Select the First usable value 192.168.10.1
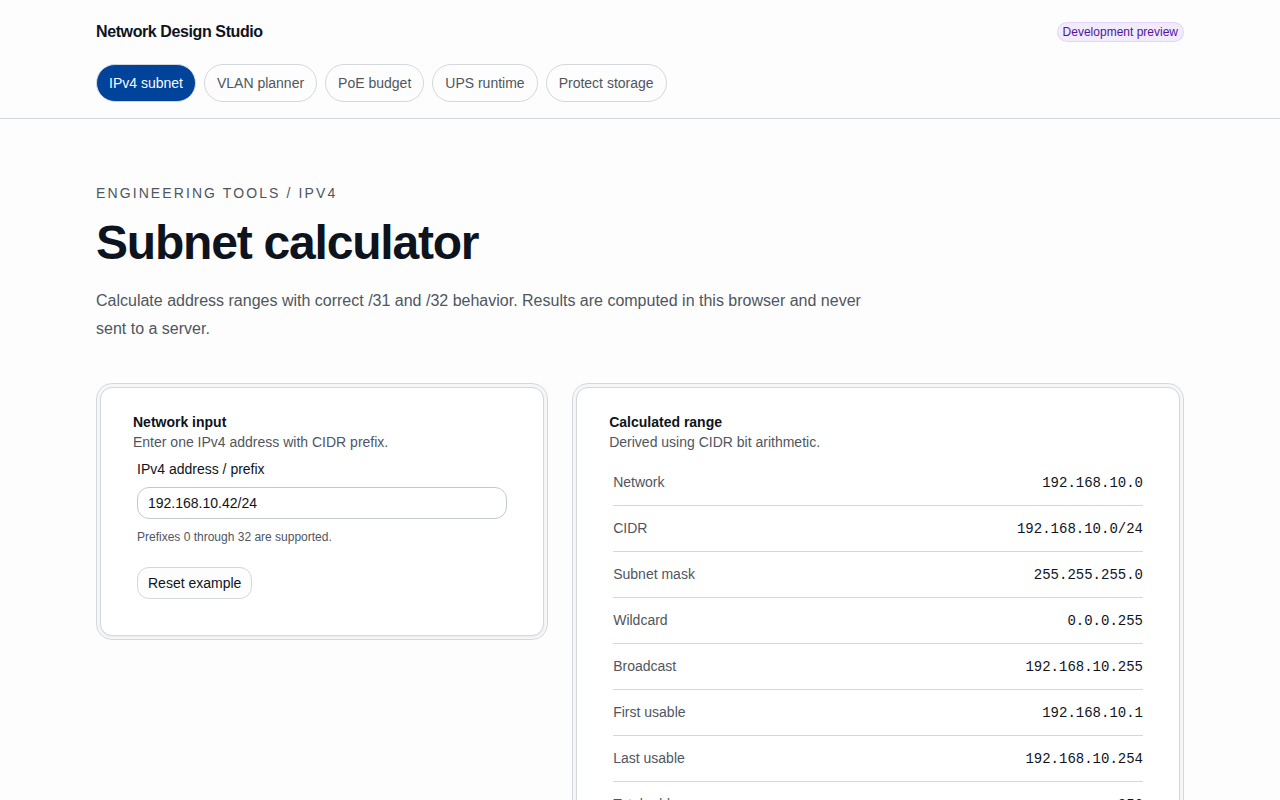Viewport: 1280px width, 800px height. [x=1092, y=712]
